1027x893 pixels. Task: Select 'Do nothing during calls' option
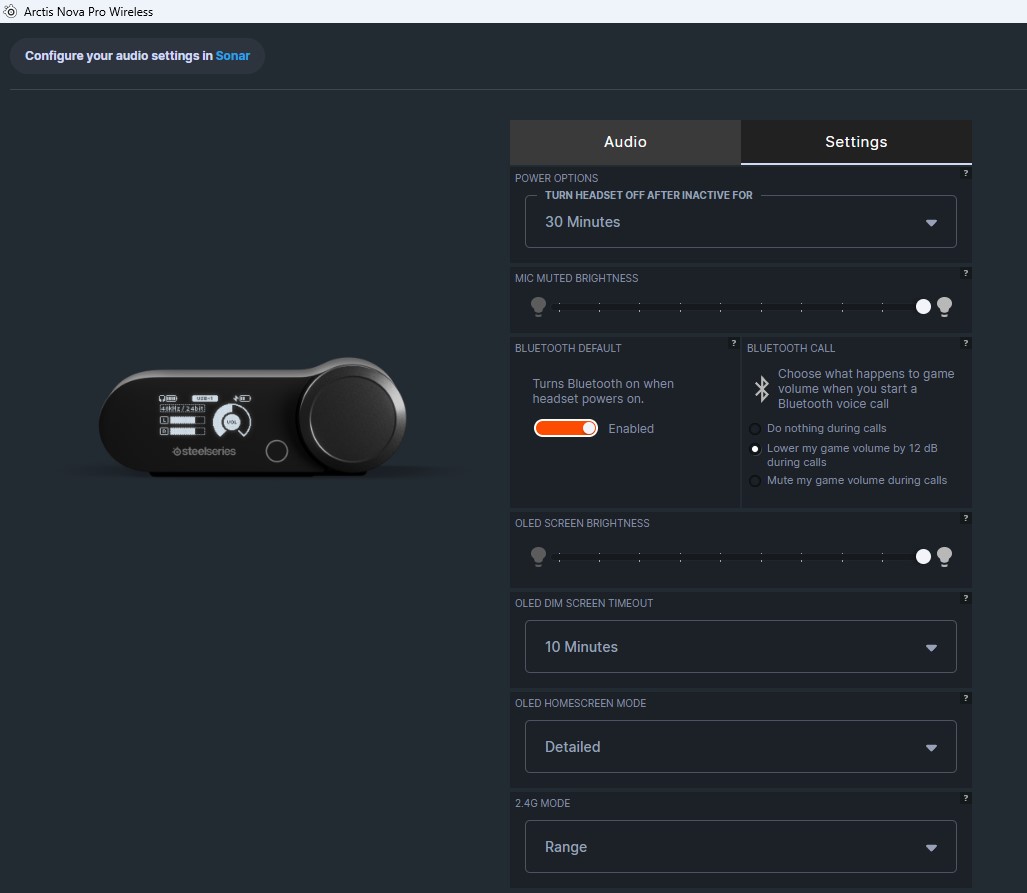click(x=755, y=429)
